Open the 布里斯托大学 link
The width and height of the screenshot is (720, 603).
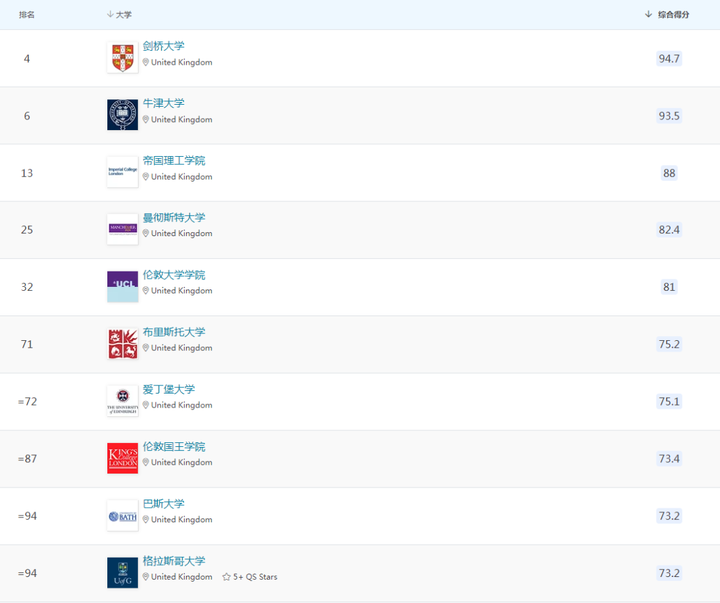(174, 332)
